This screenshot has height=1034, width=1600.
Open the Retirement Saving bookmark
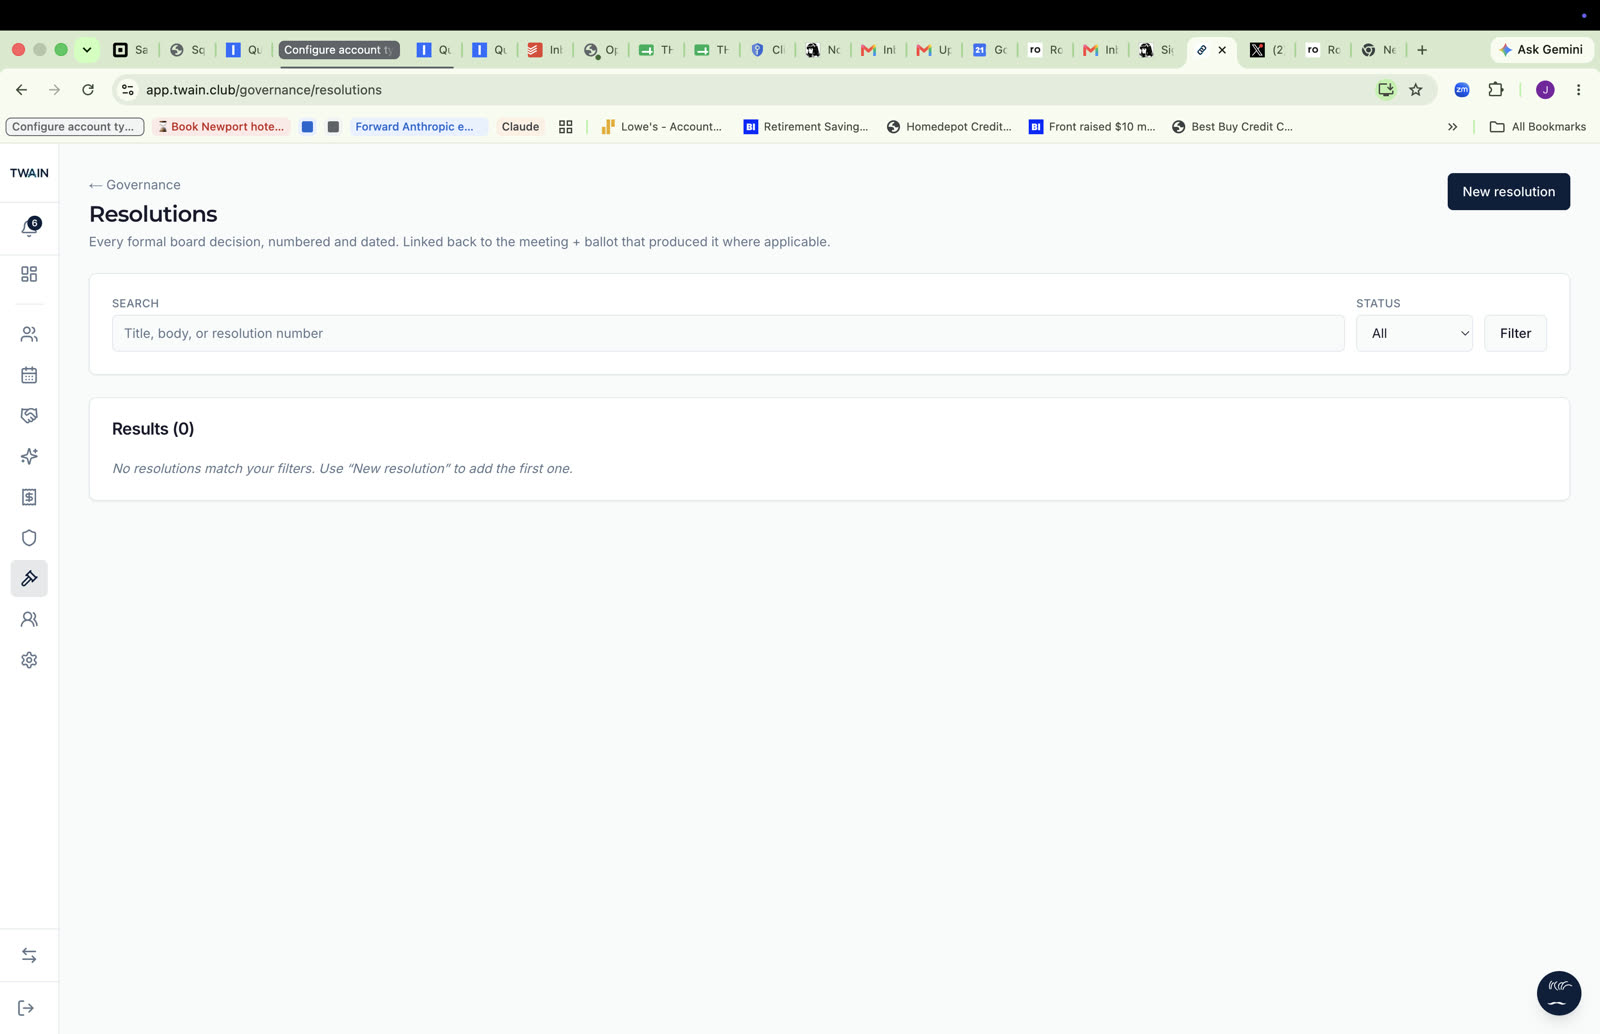click(x=805, y=127)
